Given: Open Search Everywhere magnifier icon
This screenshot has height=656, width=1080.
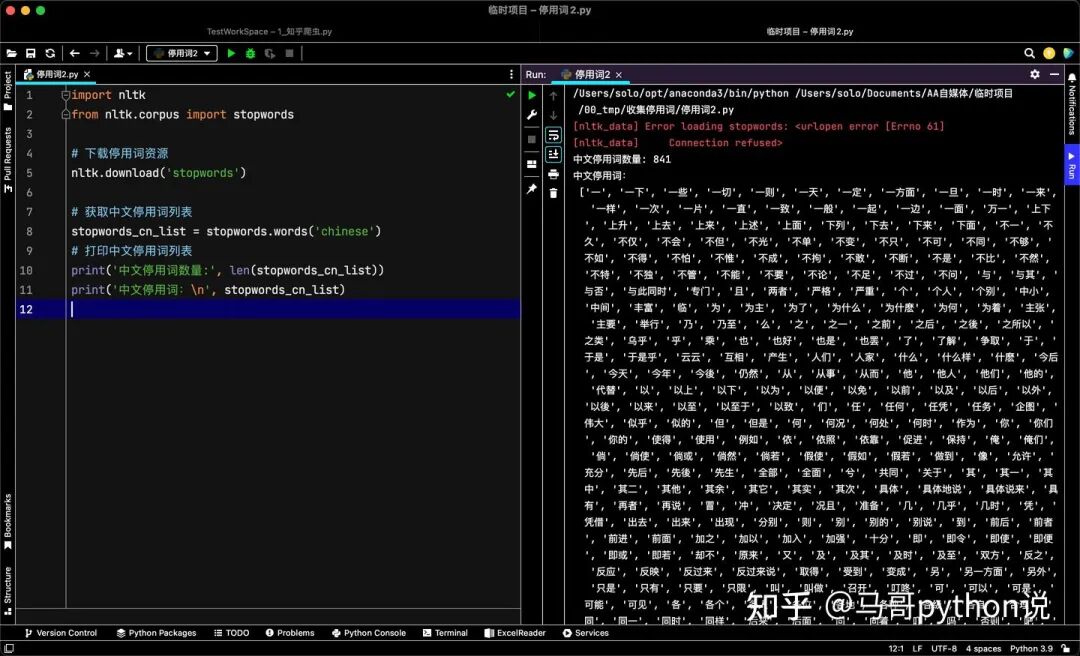Looking at the screenshot, I should [1029, 53].
